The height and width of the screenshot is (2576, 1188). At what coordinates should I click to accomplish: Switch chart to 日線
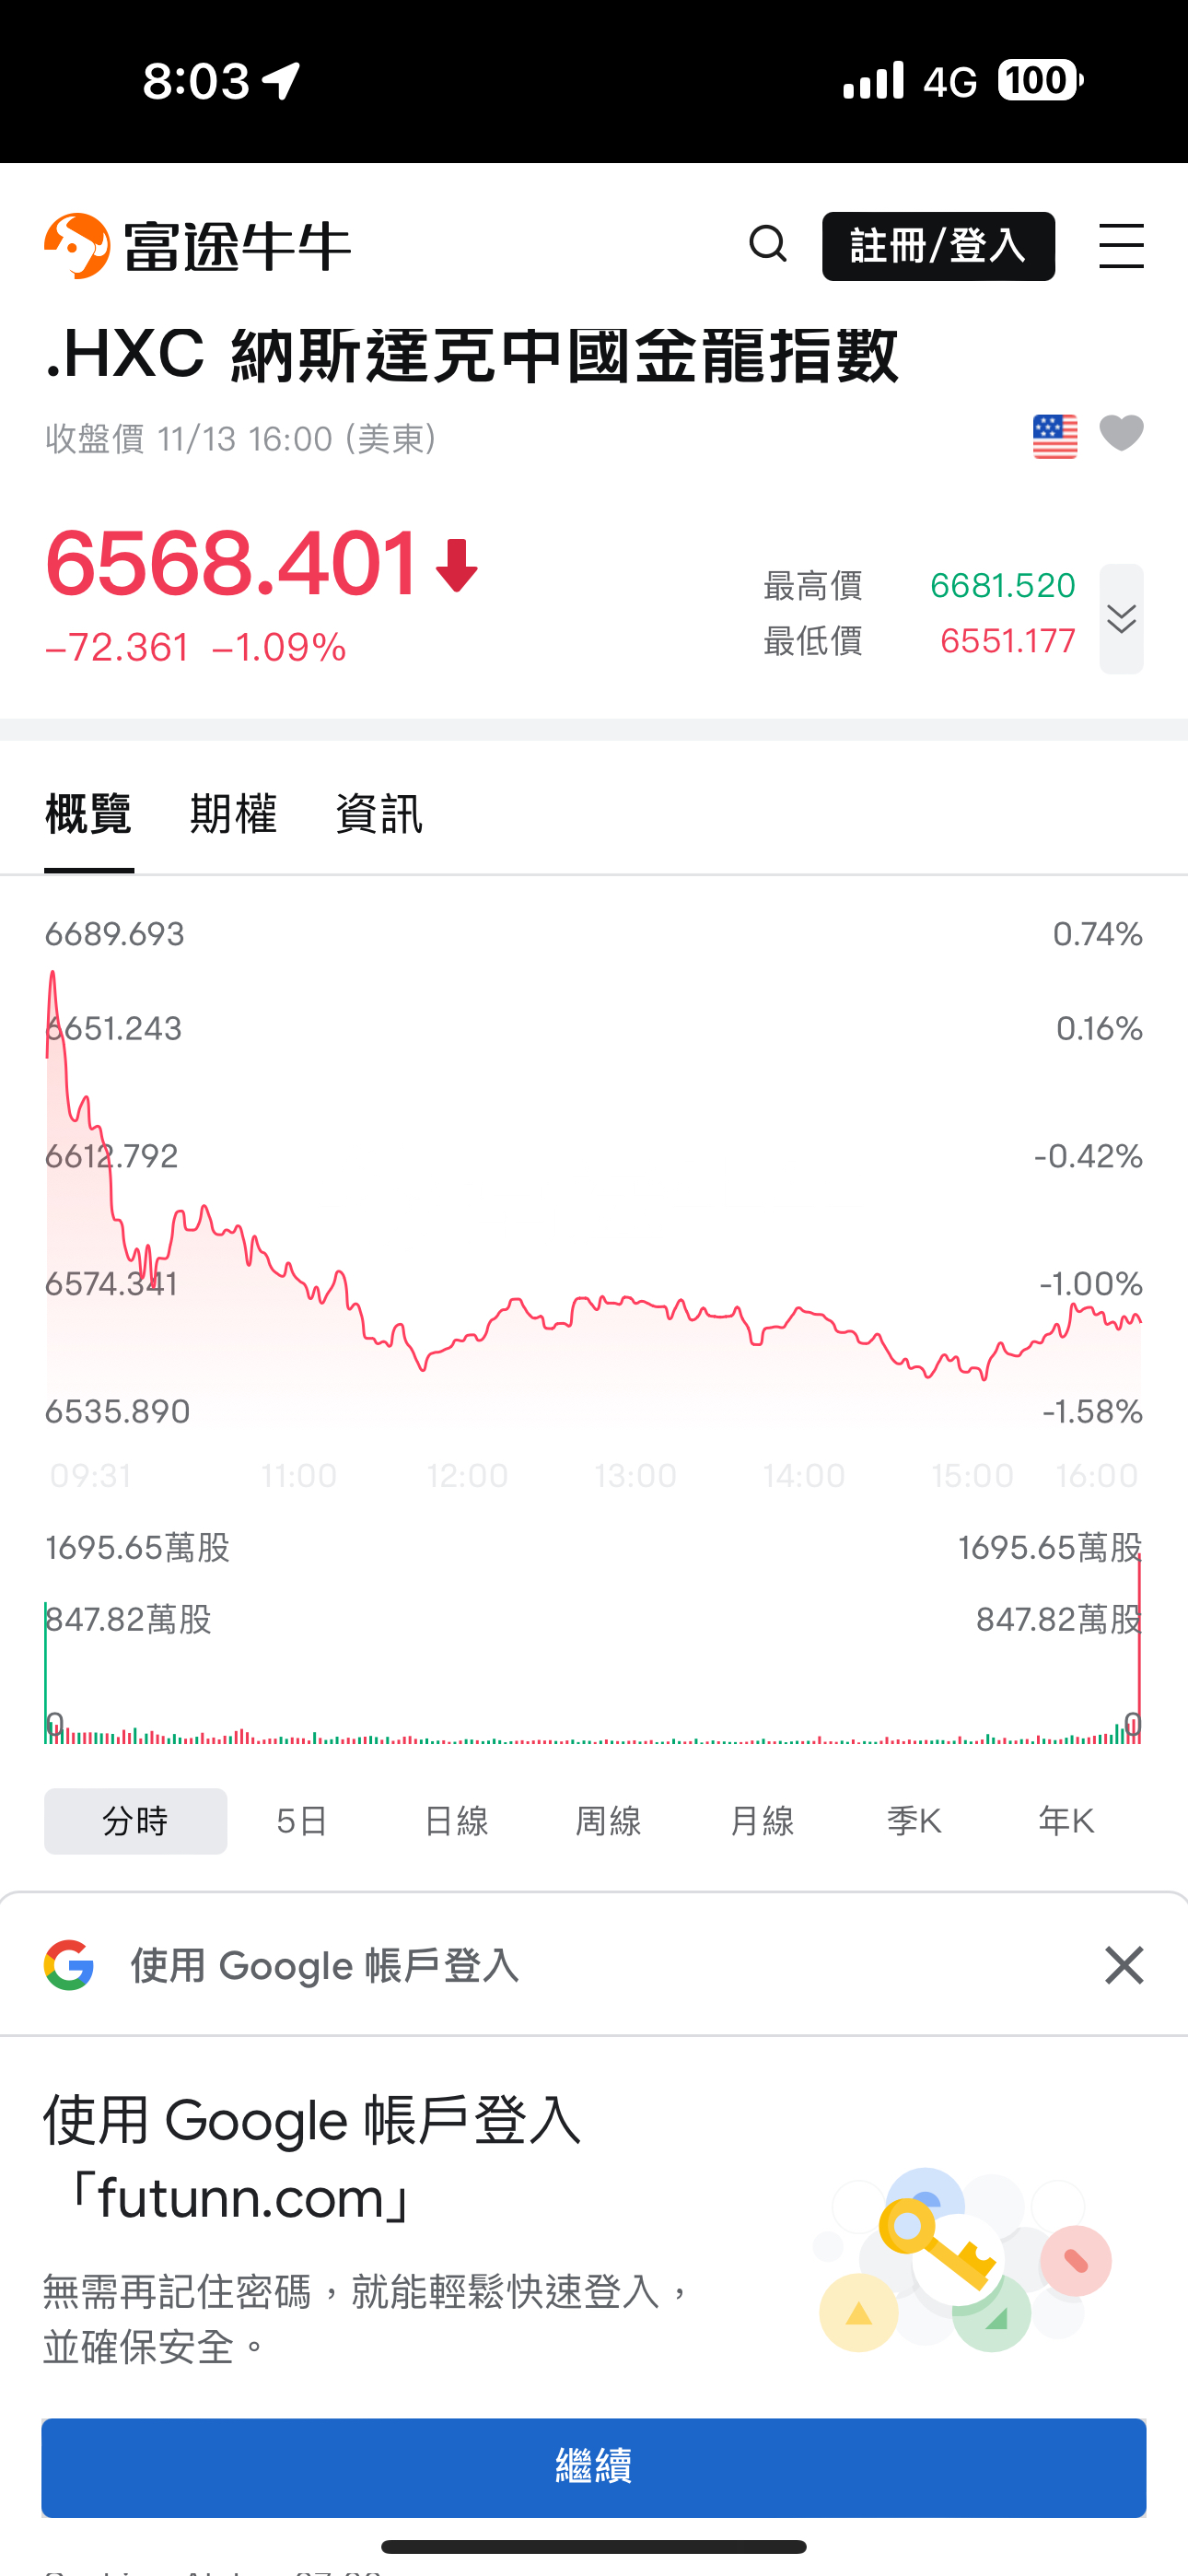[x=456, y=1821]
